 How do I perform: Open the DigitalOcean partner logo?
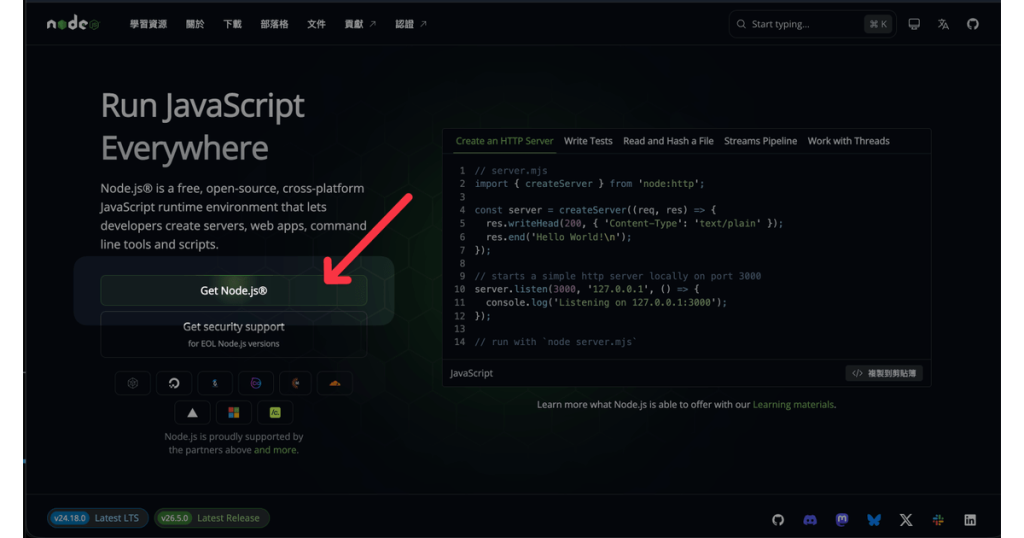coord(174,383)
